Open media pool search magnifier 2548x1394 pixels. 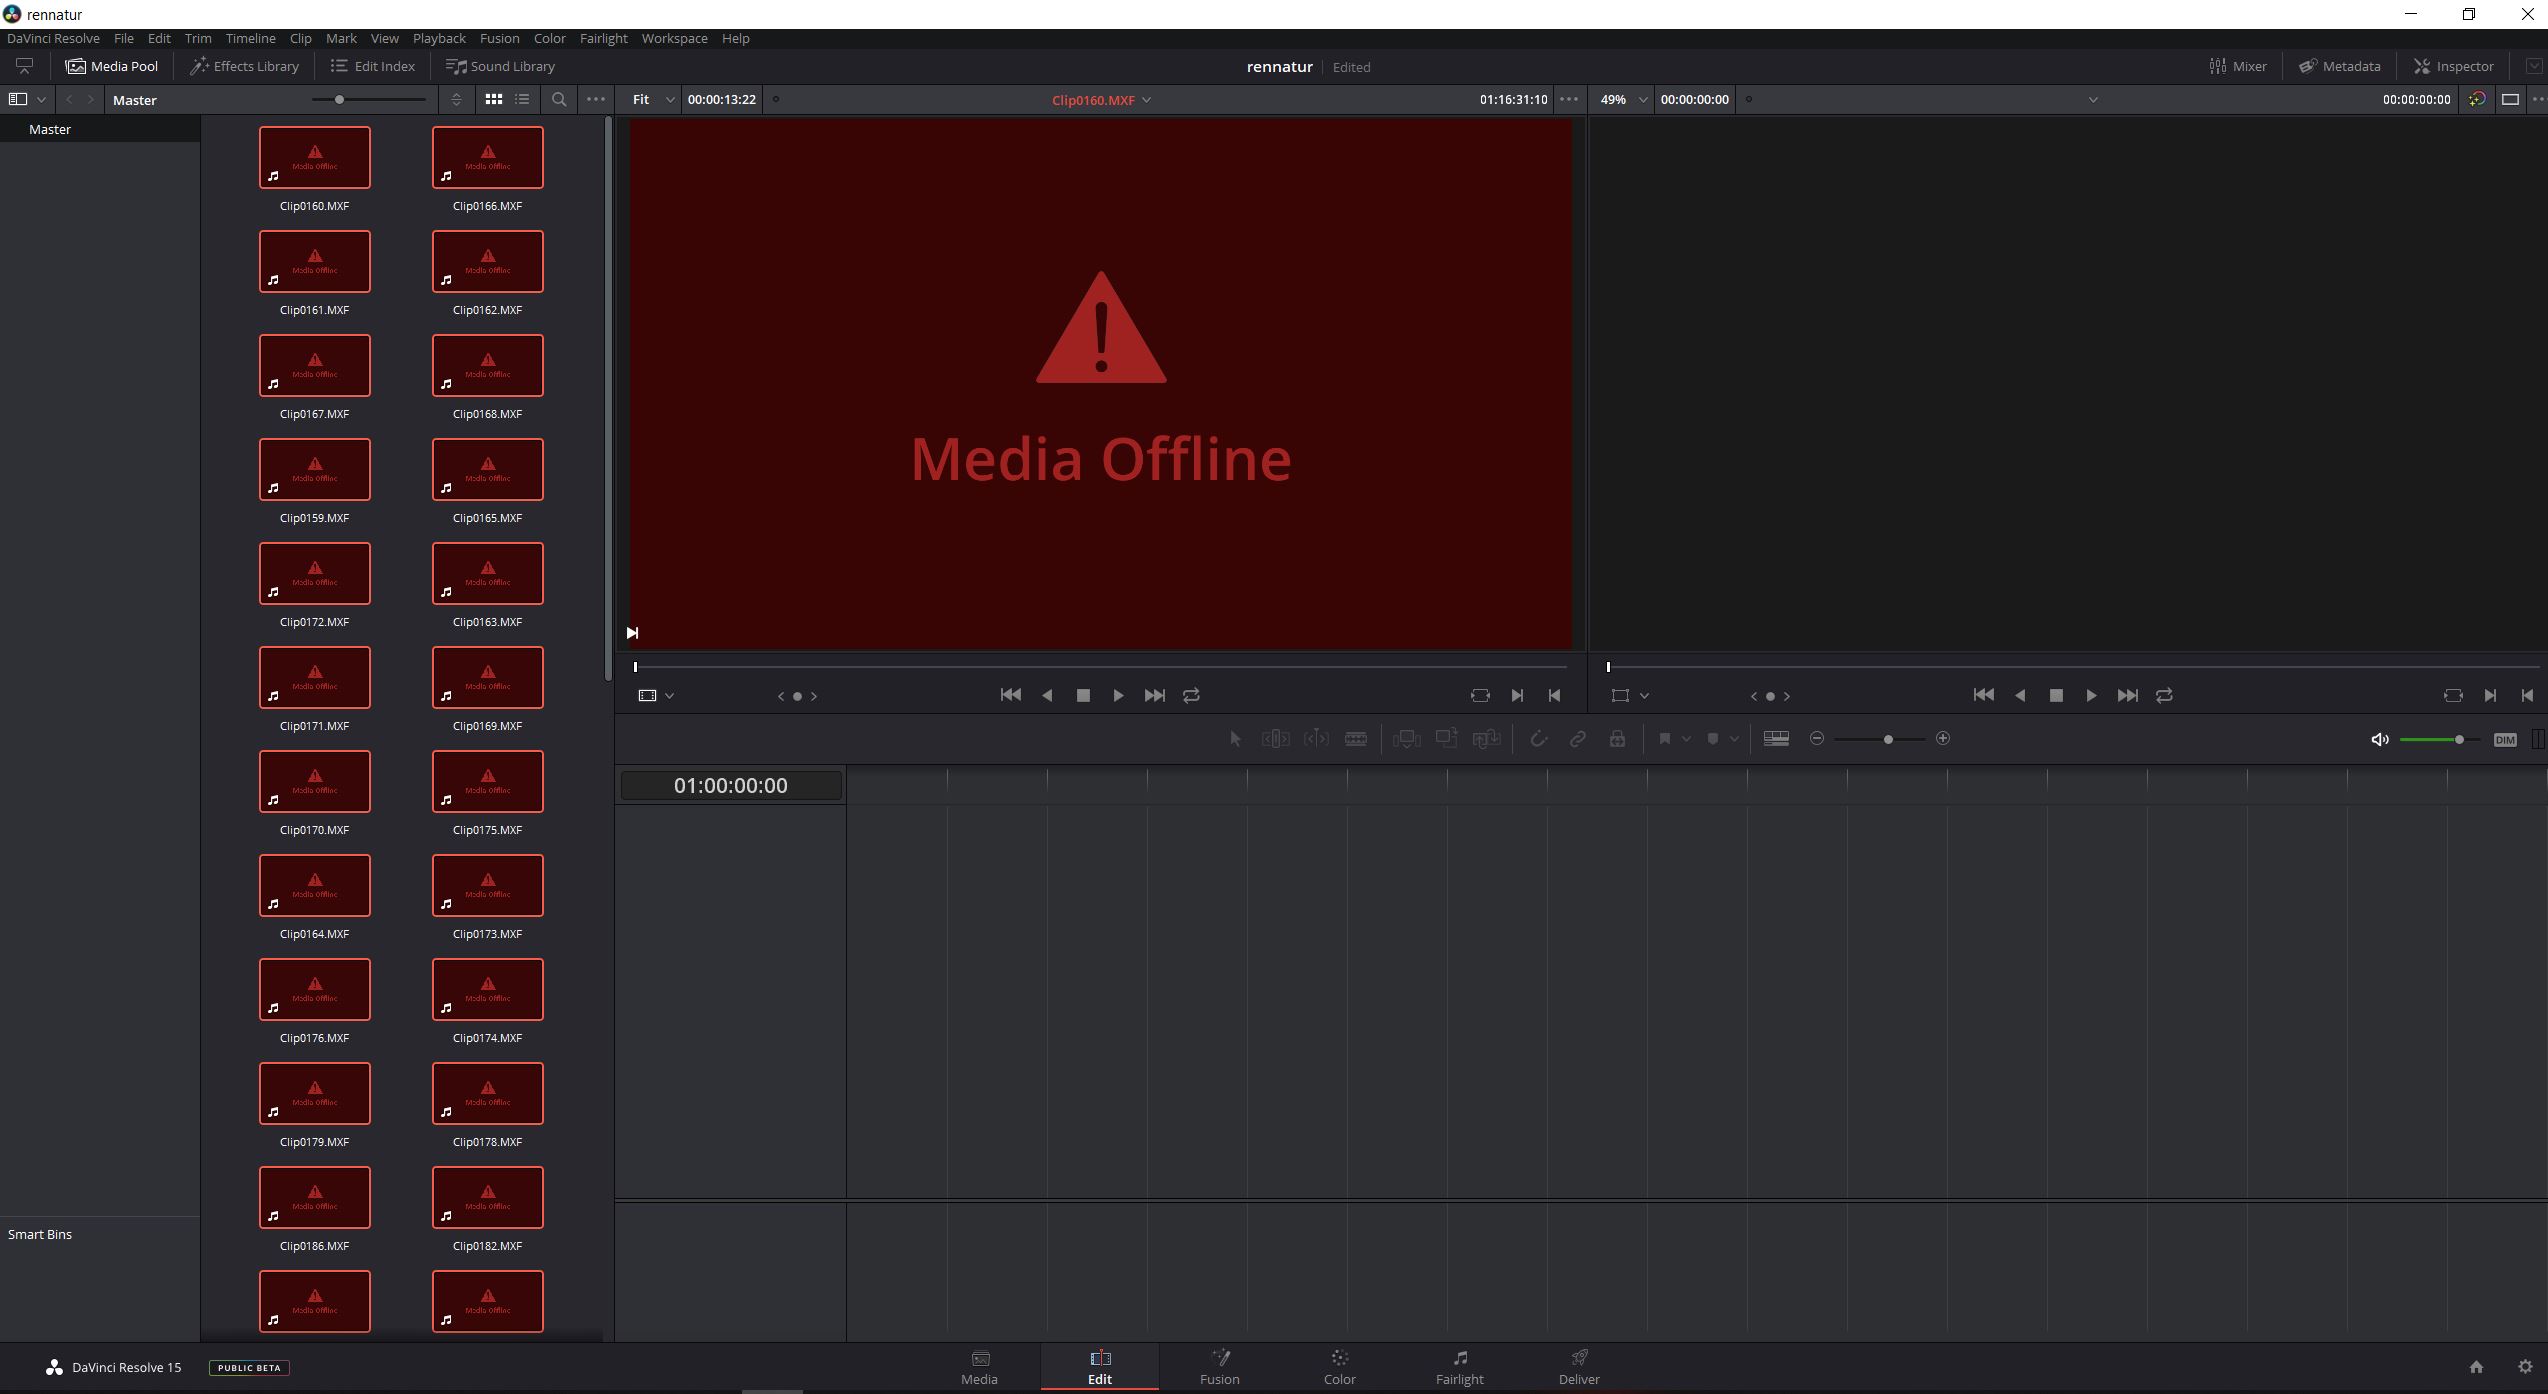coord(559,100)
